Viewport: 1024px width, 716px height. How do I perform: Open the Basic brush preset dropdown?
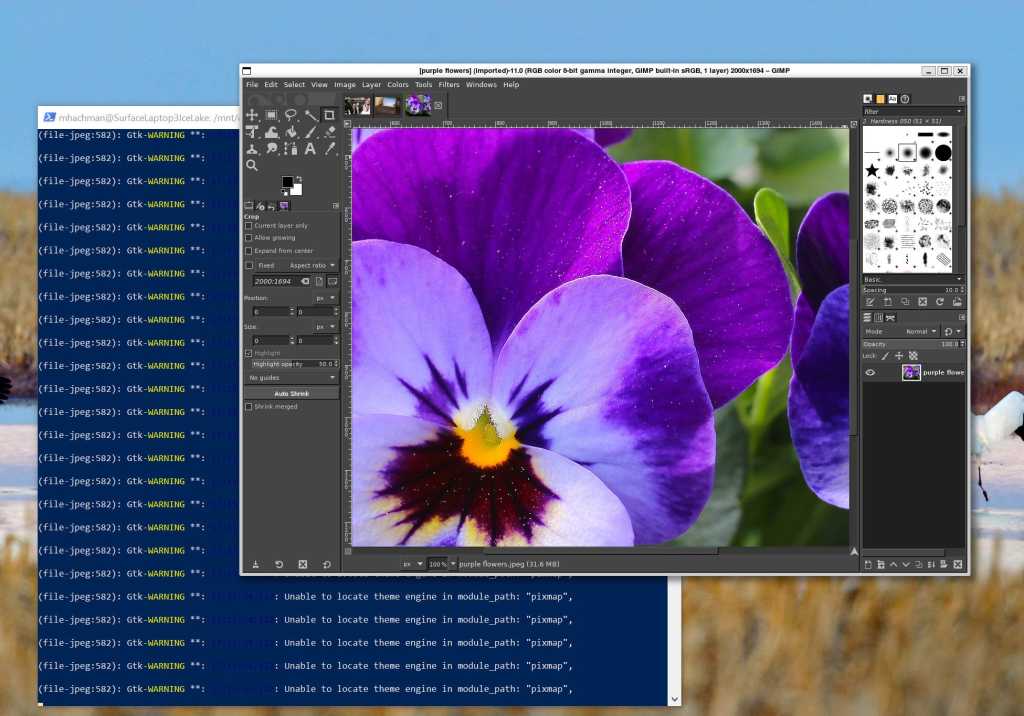pos(912,280)
